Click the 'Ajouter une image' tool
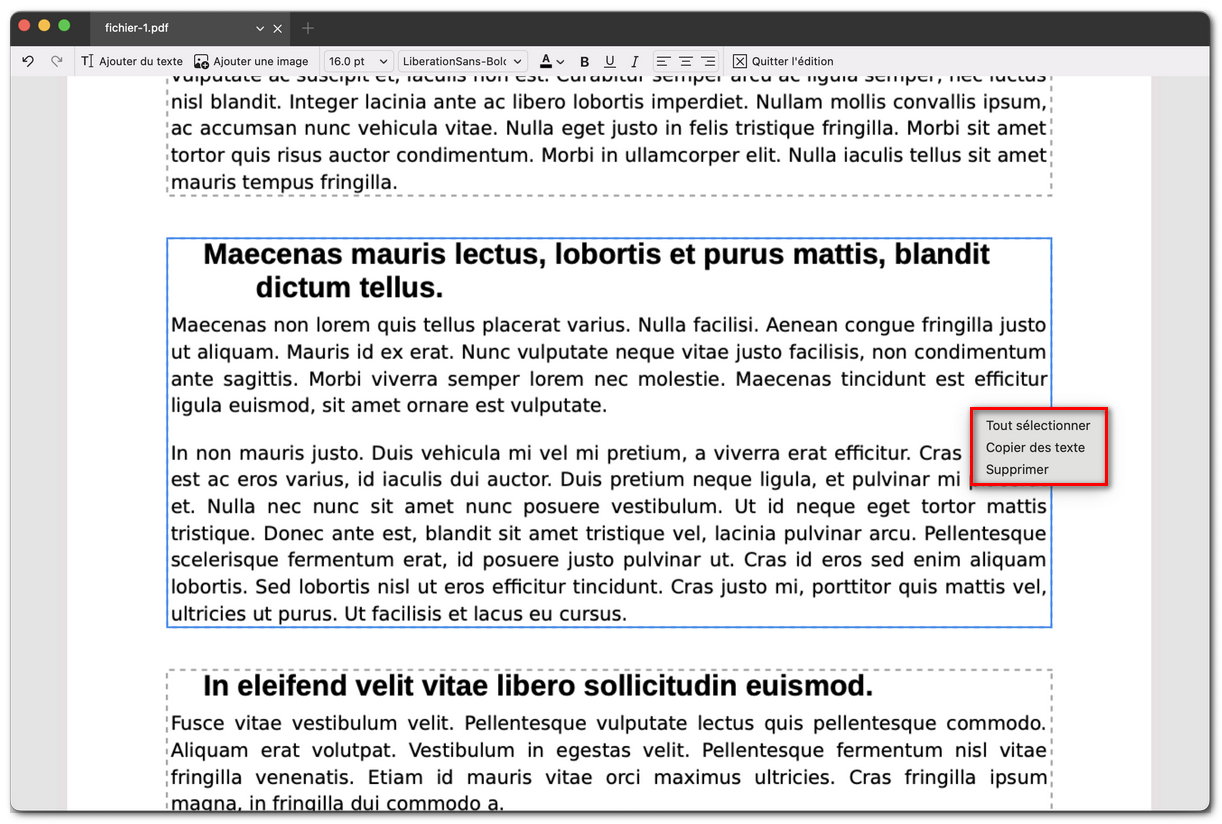The height and width of the screenshot is (824, 1222). point(251,61)
